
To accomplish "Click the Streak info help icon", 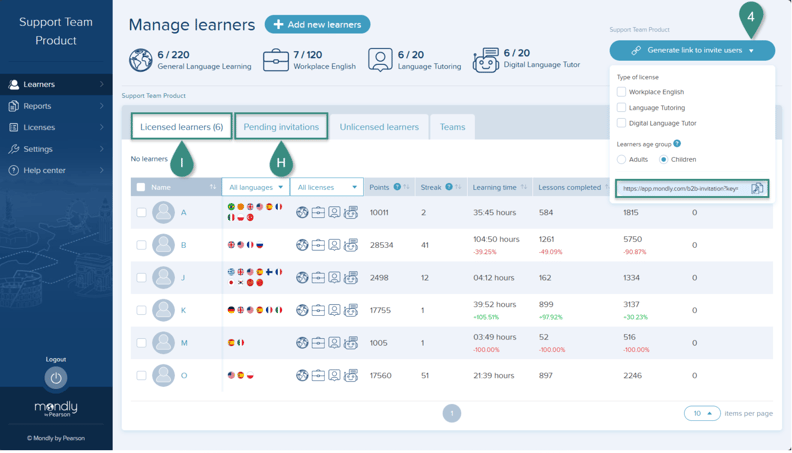I will (449, 187).
